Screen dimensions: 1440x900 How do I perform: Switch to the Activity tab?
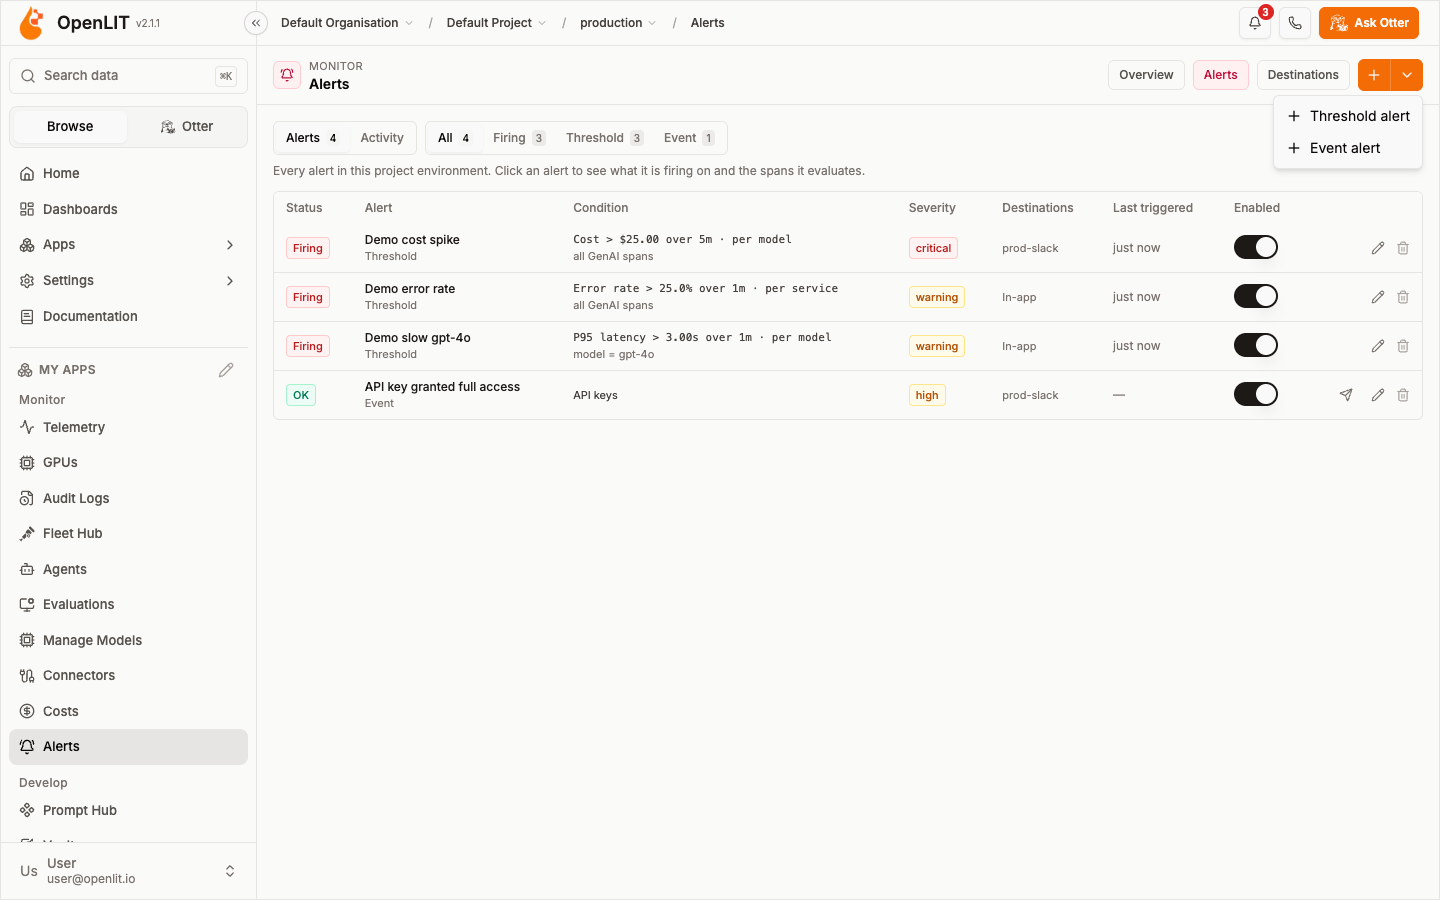(x=382, y=138)
